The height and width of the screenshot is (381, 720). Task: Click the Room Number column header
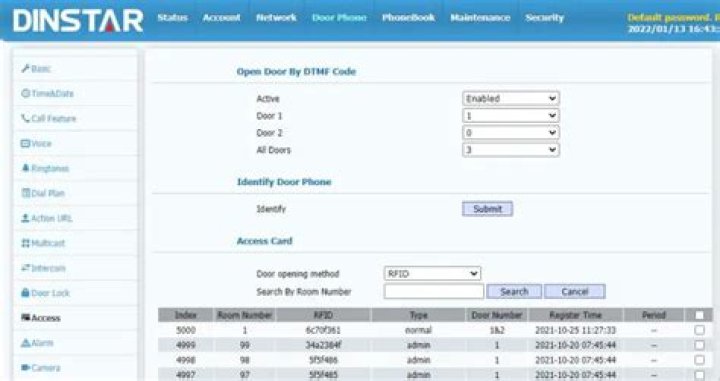tap(245, 315)
